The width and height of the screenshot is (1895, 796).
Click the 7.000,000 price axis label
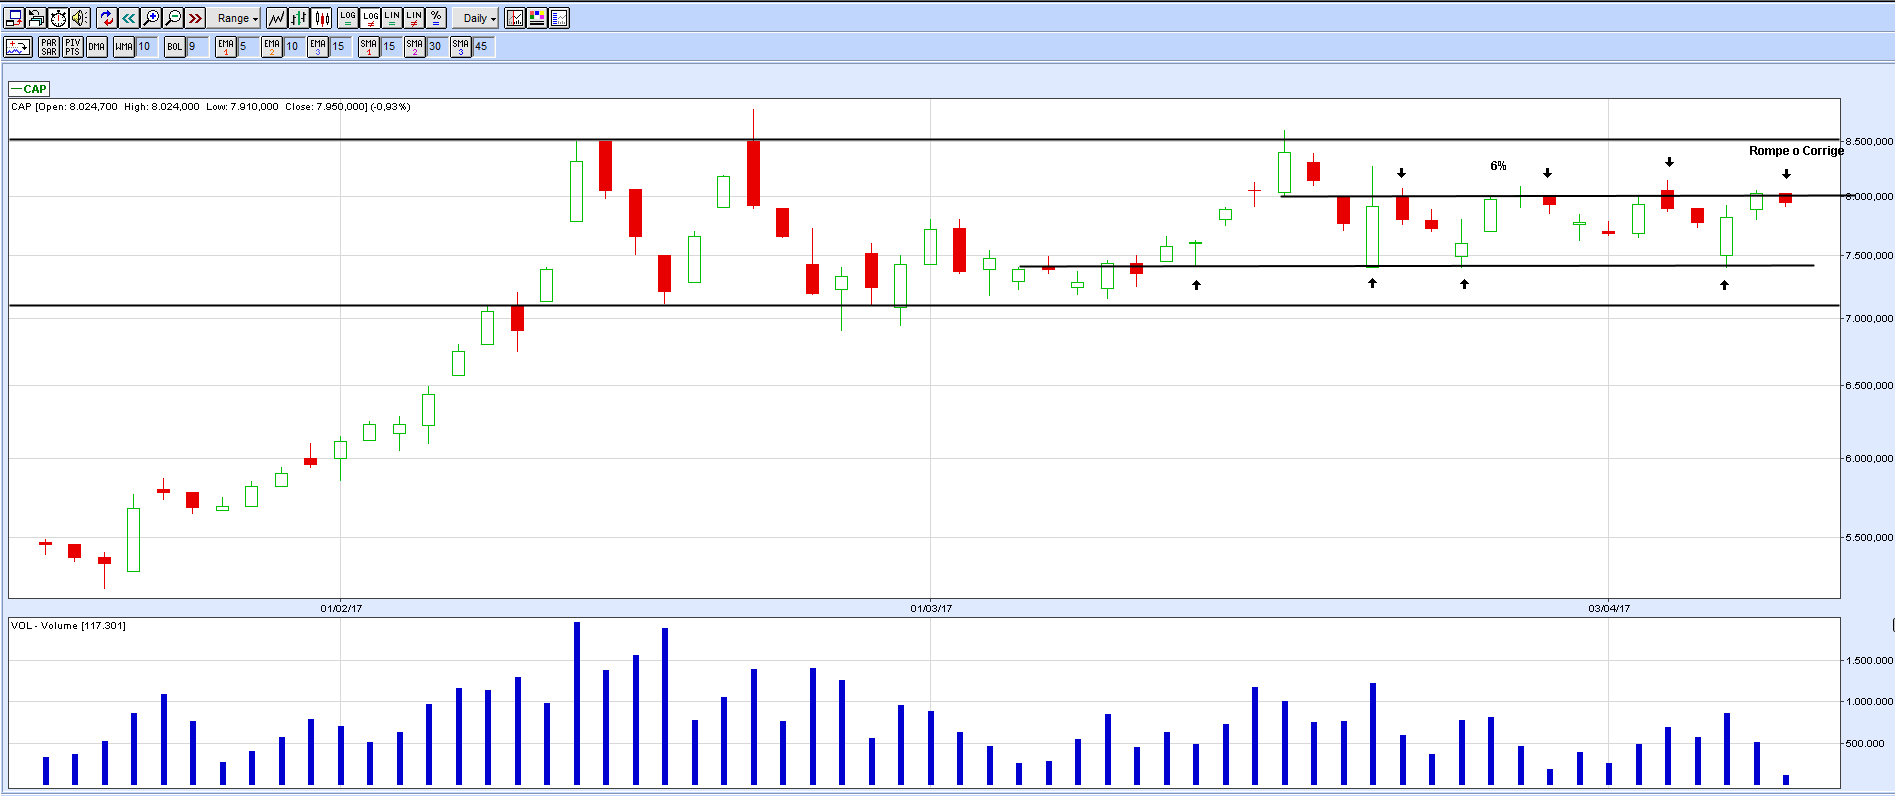(x=1869, y=319)
